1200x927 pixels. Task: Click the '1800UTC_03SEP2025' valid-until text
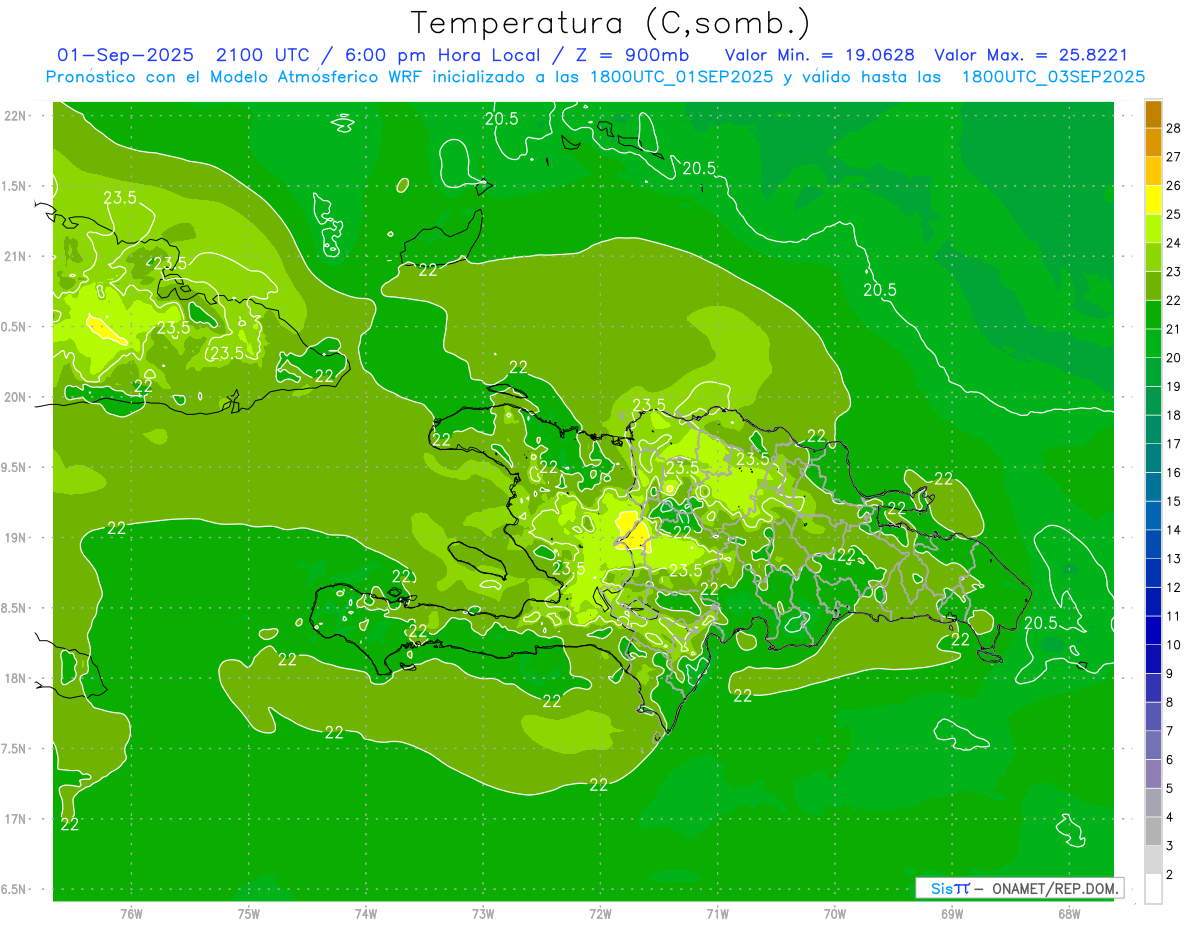(x=1053, y=77)
